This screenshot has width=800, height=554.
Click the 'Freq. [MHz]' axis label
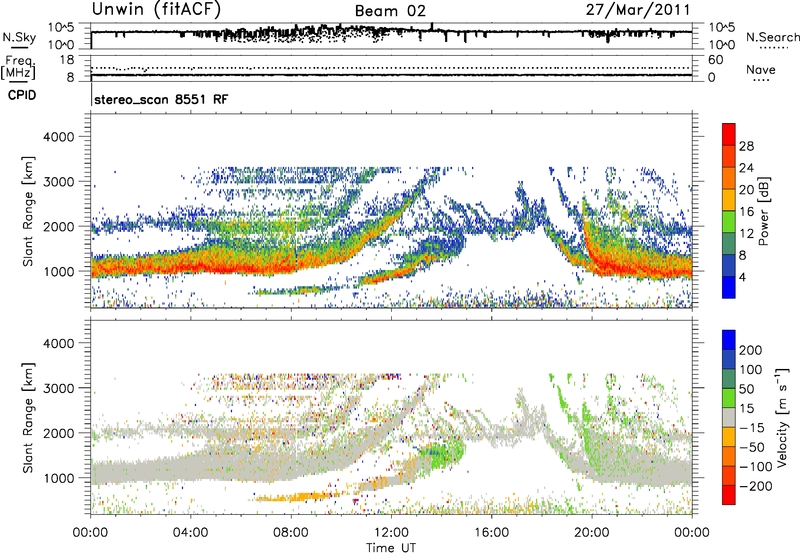[x=18, y=67]
